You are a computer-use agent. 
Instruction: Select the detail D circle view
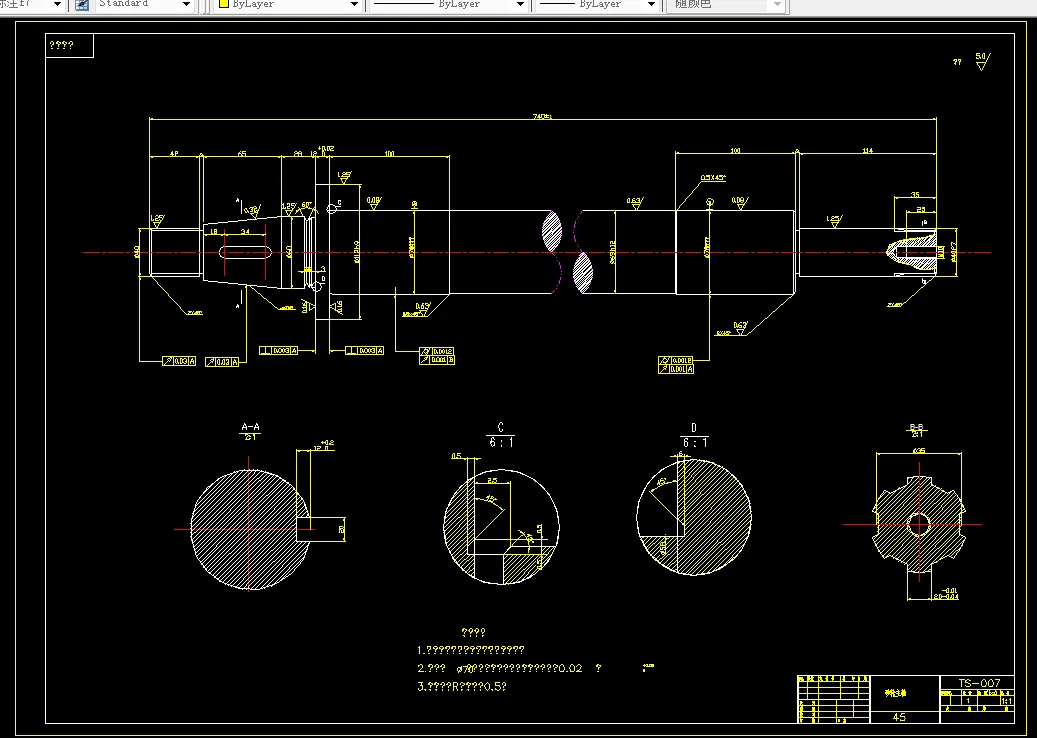tap(694, 517)
